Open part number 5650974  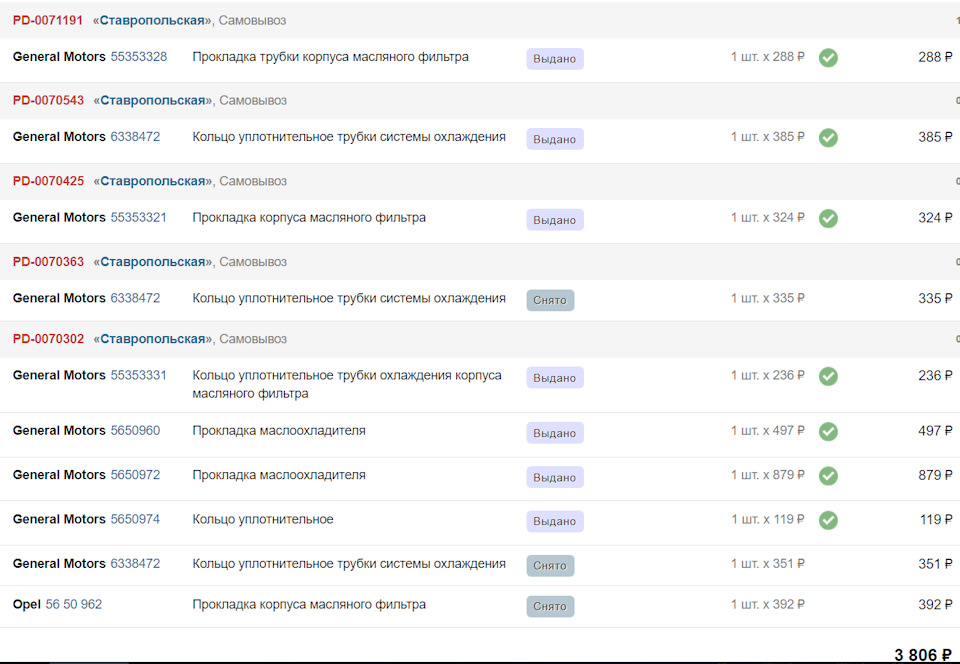pyautogui.click(x=135, y=519)
